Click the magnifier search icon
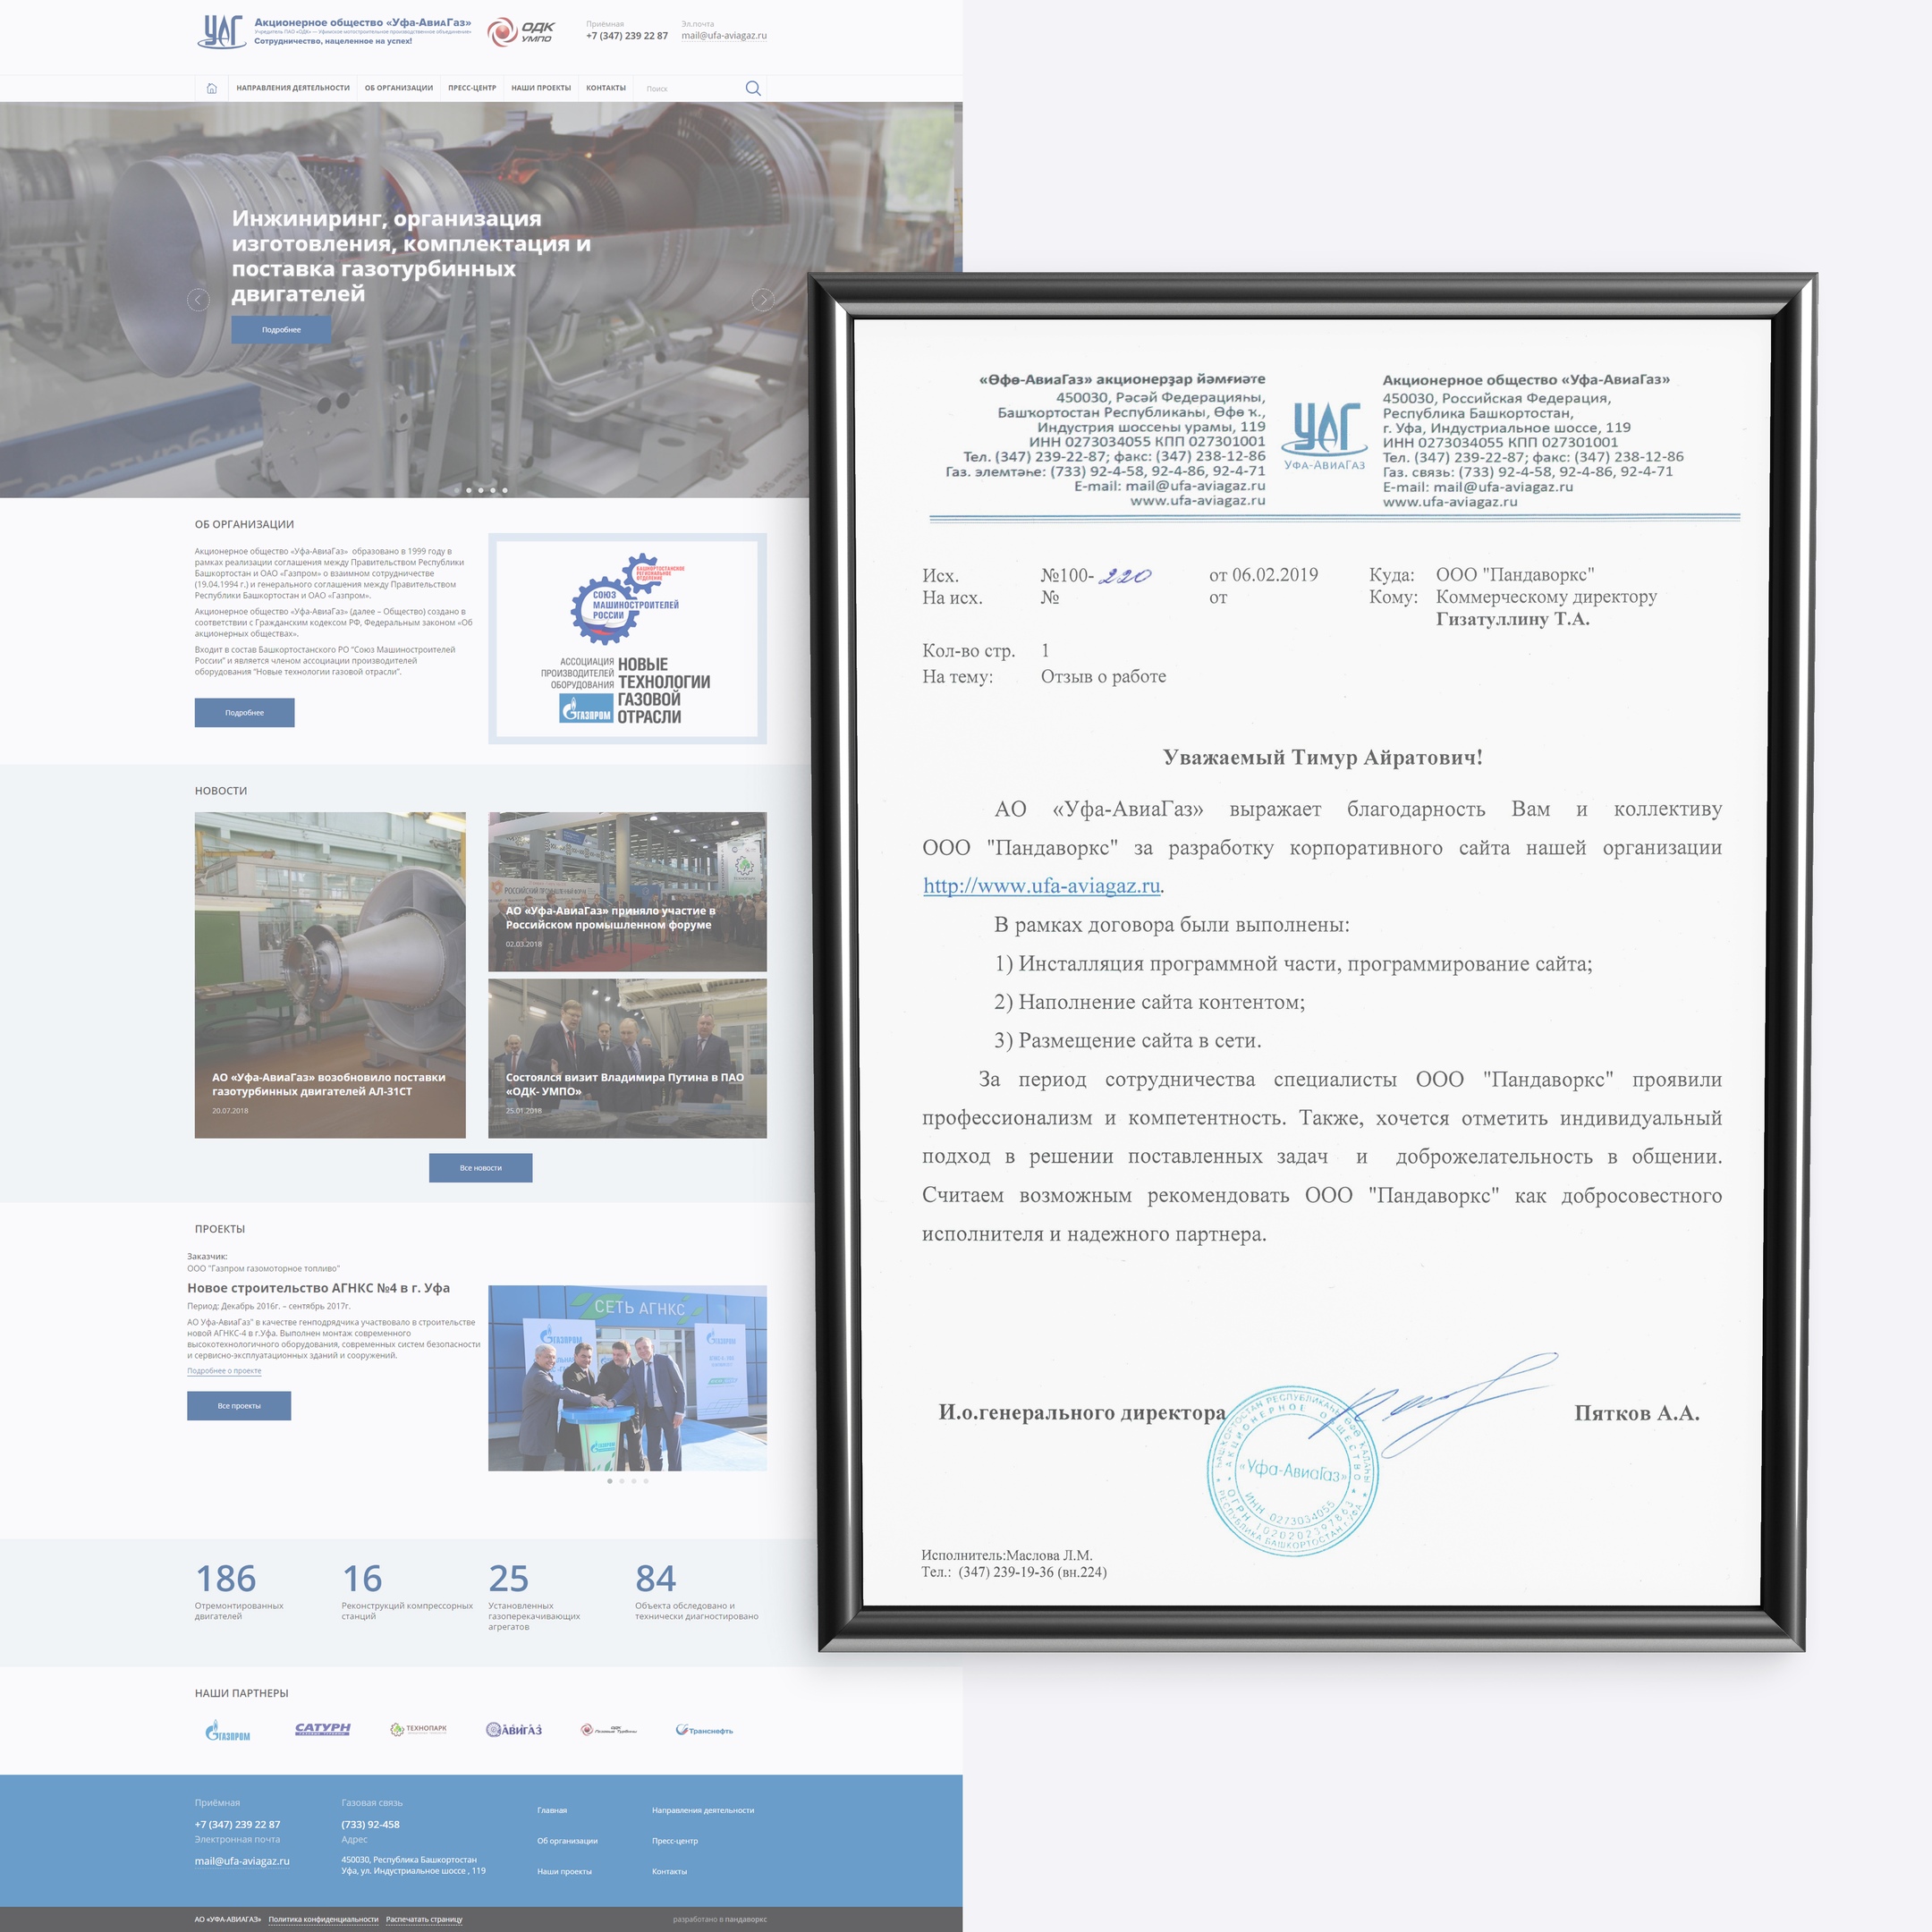Viewport: 1932px width, 1932px height. (x=753, y=88)
